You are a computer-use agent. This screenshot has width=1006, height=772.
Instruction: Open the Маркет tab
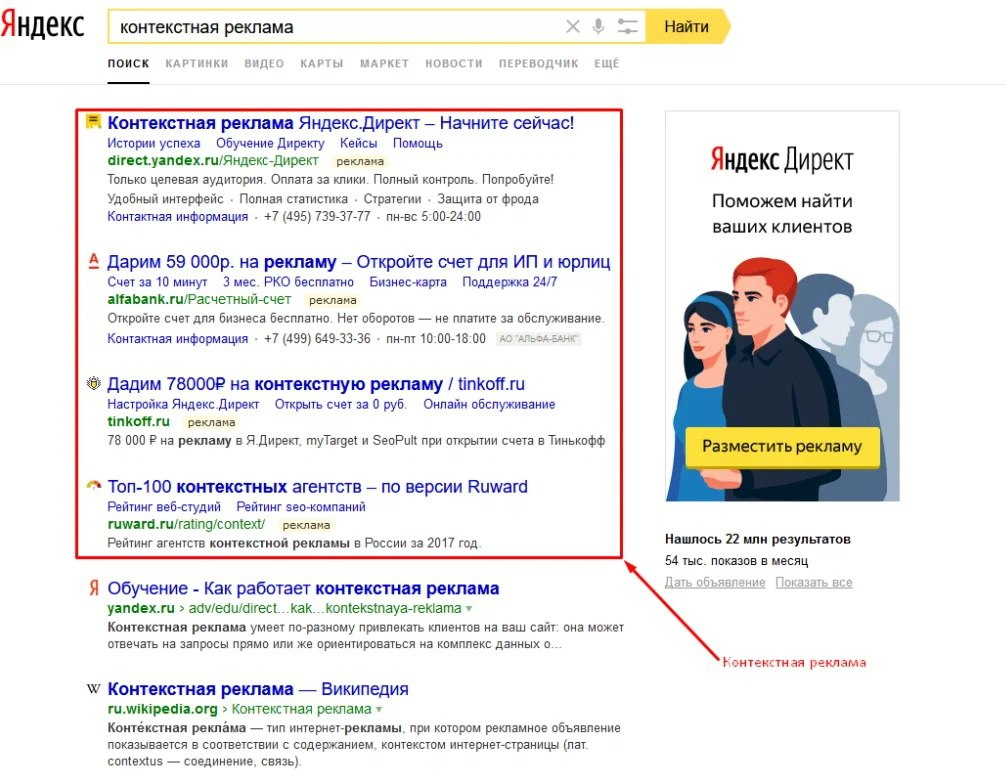click(x=384, y=64)
